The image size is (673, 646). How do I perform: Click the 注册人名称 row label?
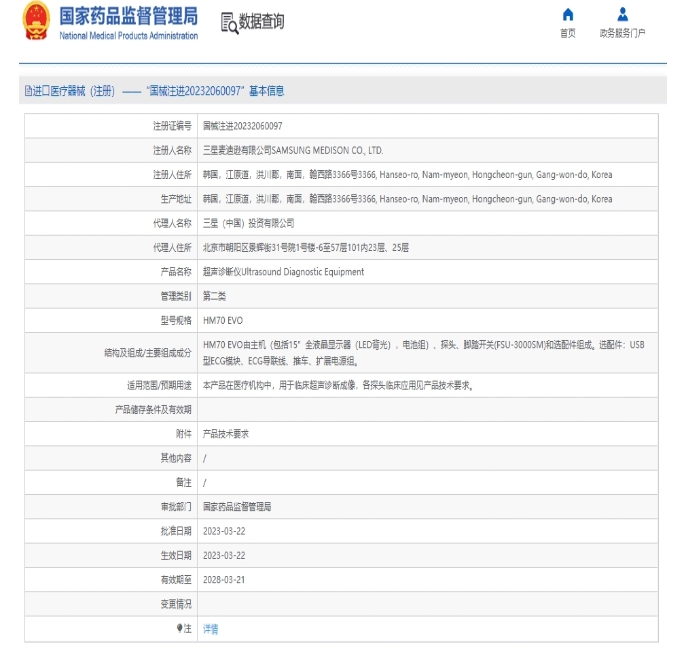(x=172, y=150)
